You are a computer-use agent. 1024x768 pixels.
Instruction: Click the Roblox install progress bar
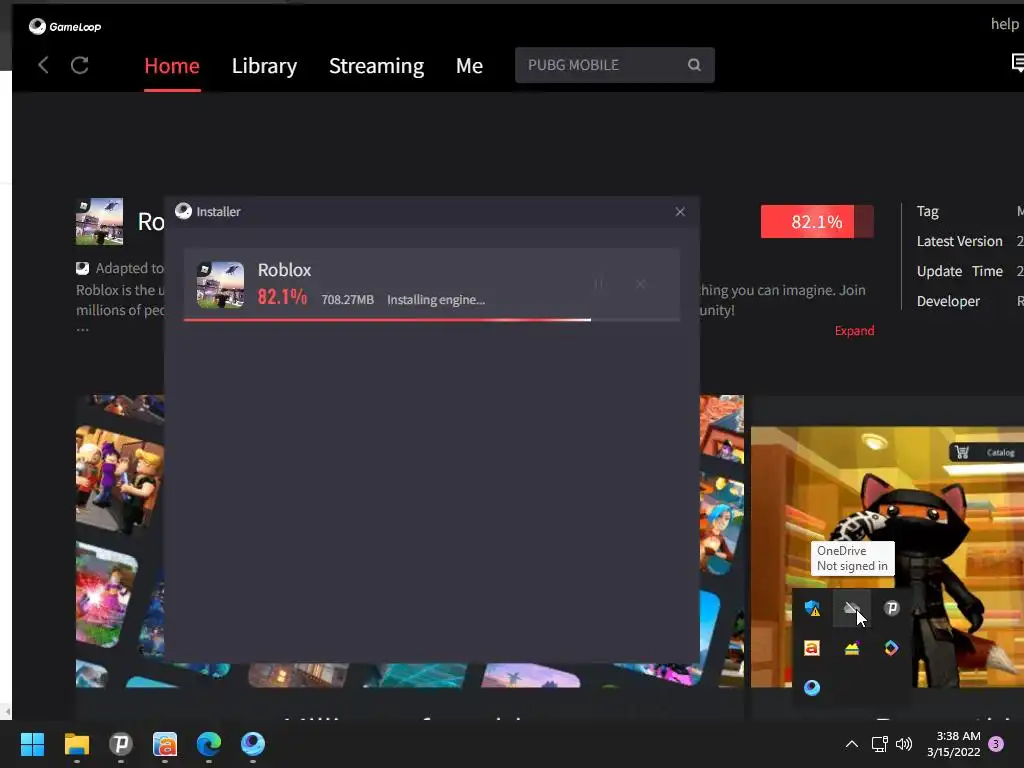point(432,320)
